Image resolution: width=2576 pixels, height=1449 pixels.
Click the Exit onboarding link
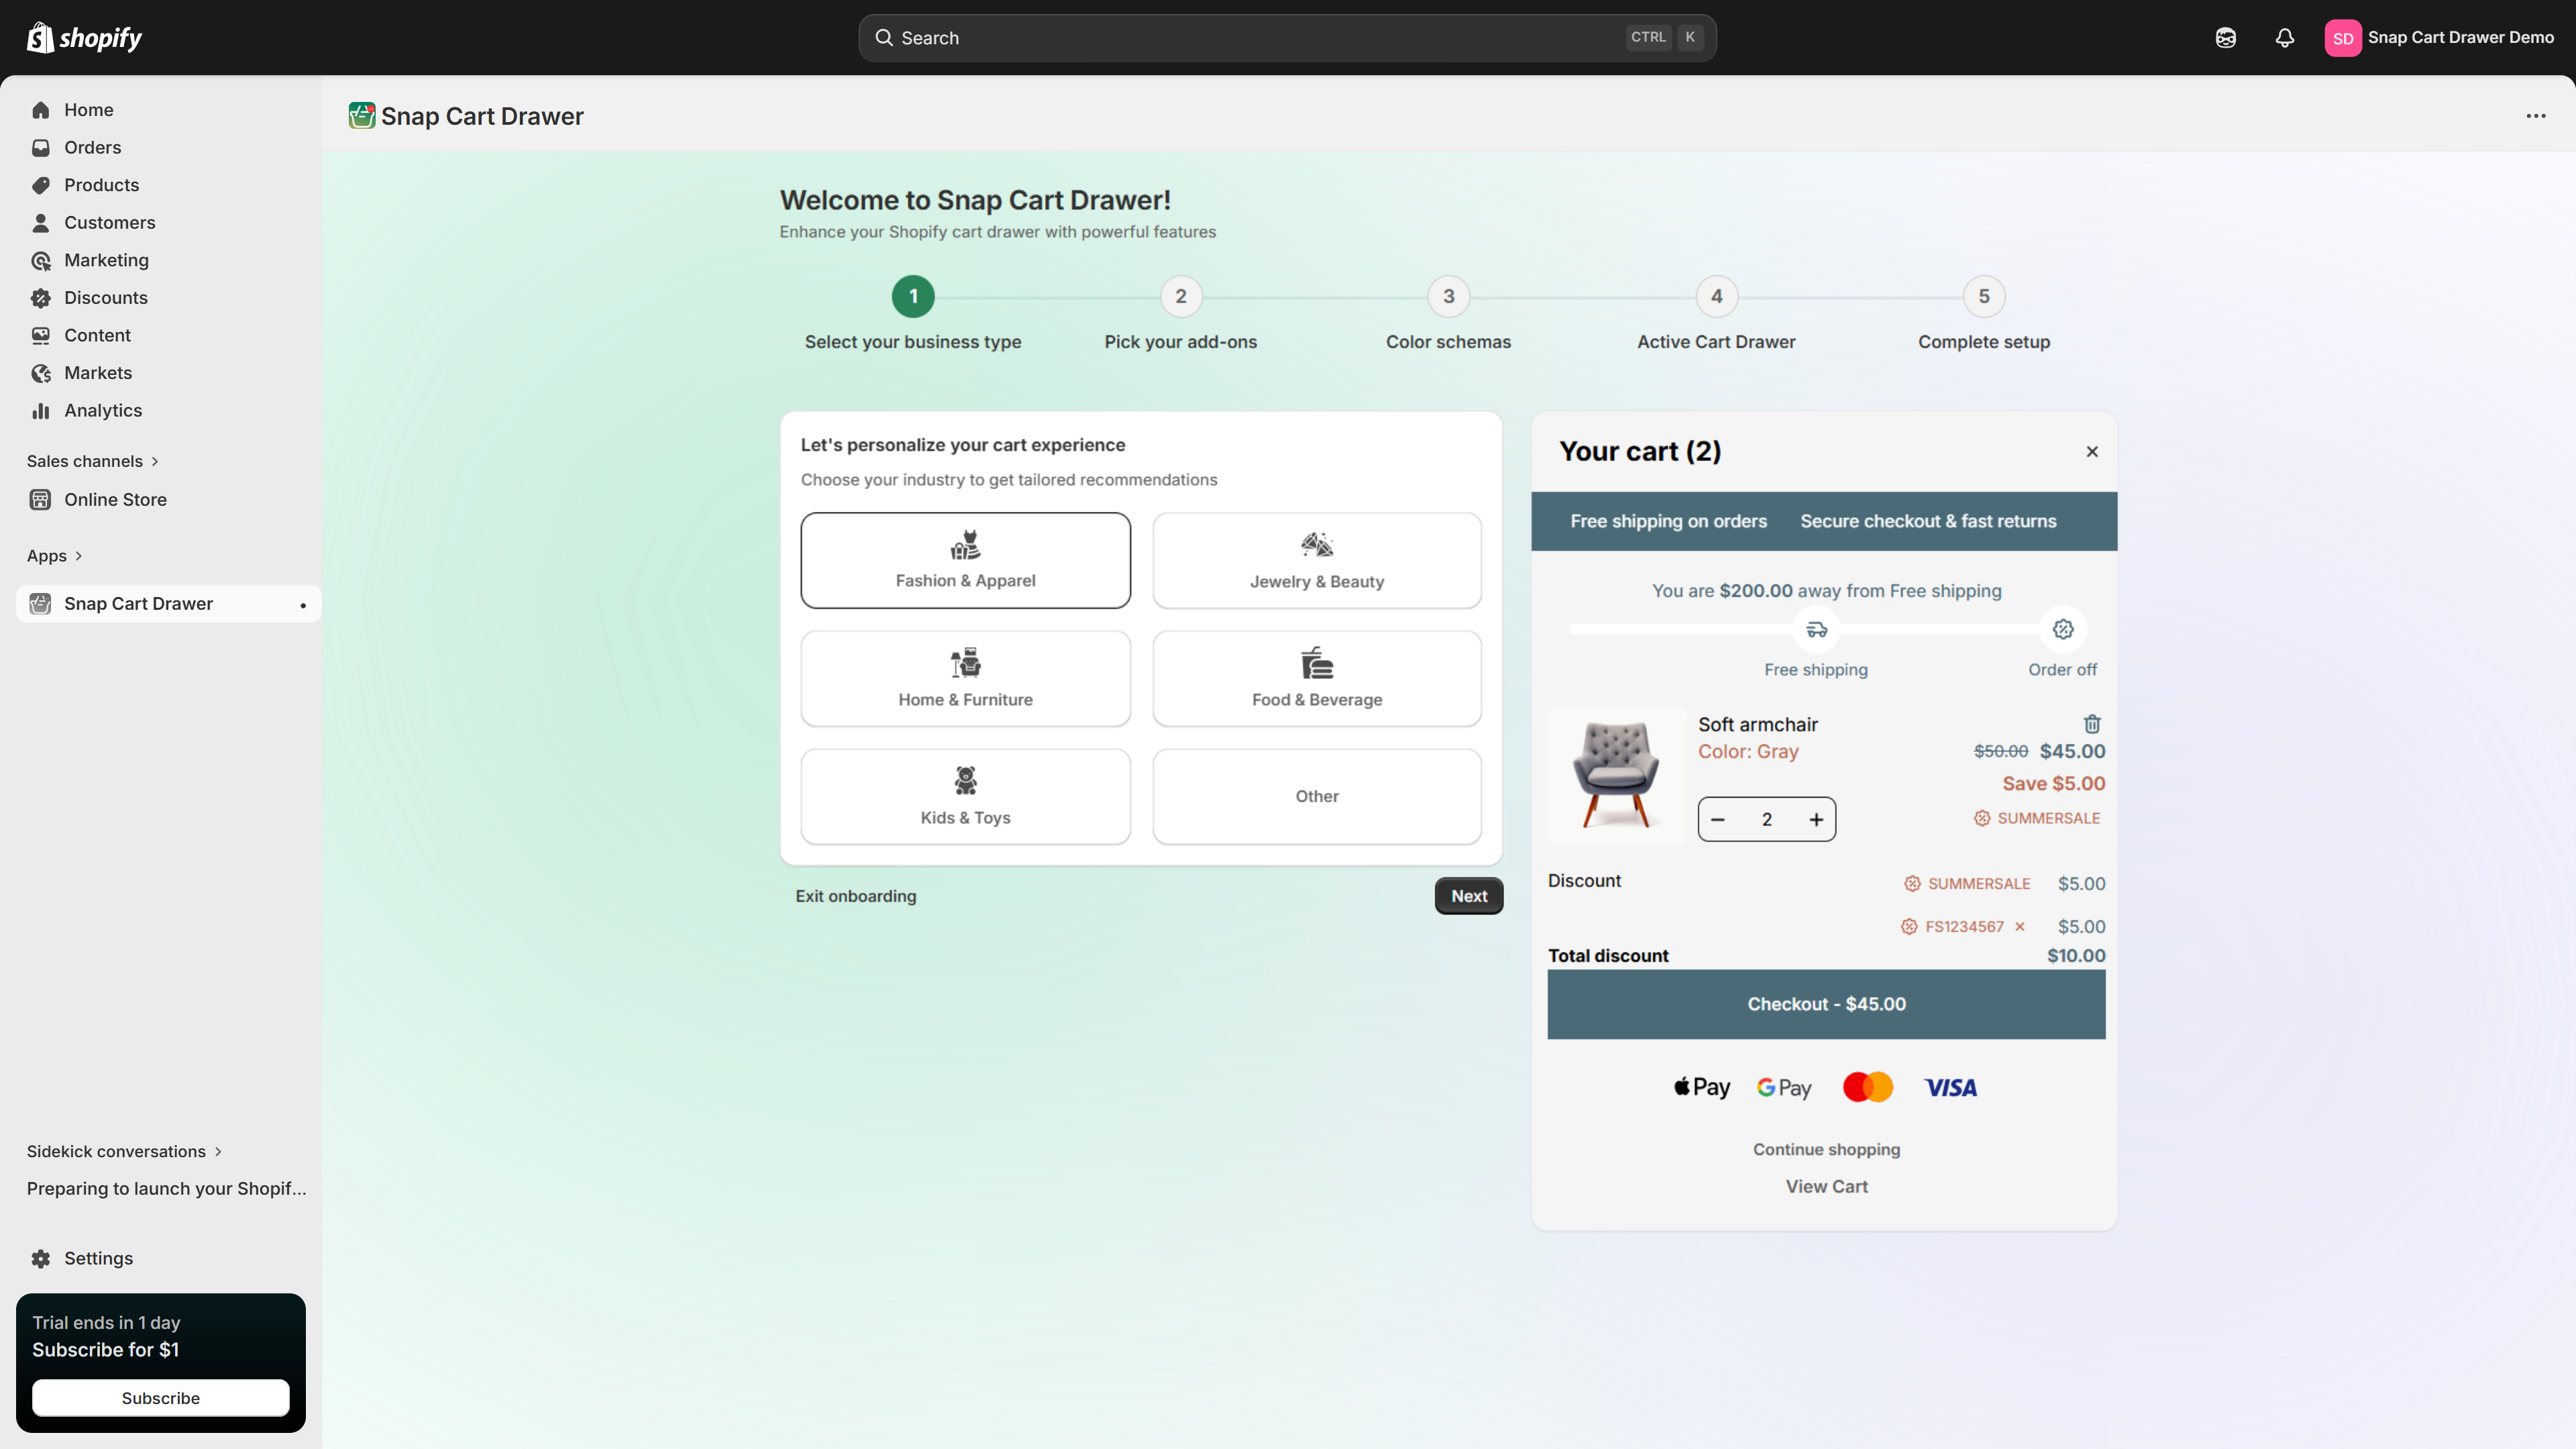(856, 895)
